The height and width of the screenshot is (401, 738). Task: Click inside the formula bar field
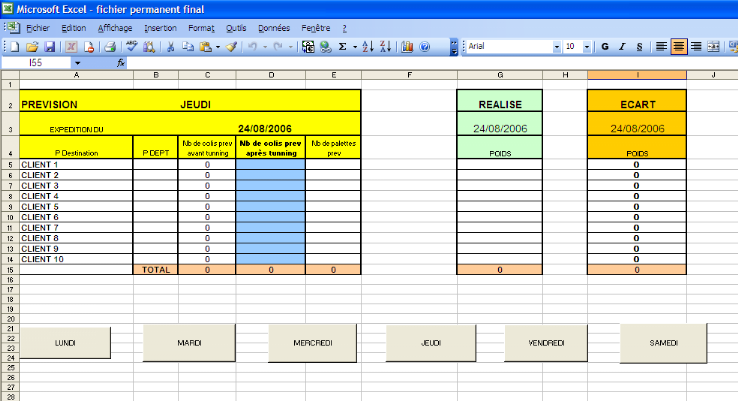(x=432, y=63)
